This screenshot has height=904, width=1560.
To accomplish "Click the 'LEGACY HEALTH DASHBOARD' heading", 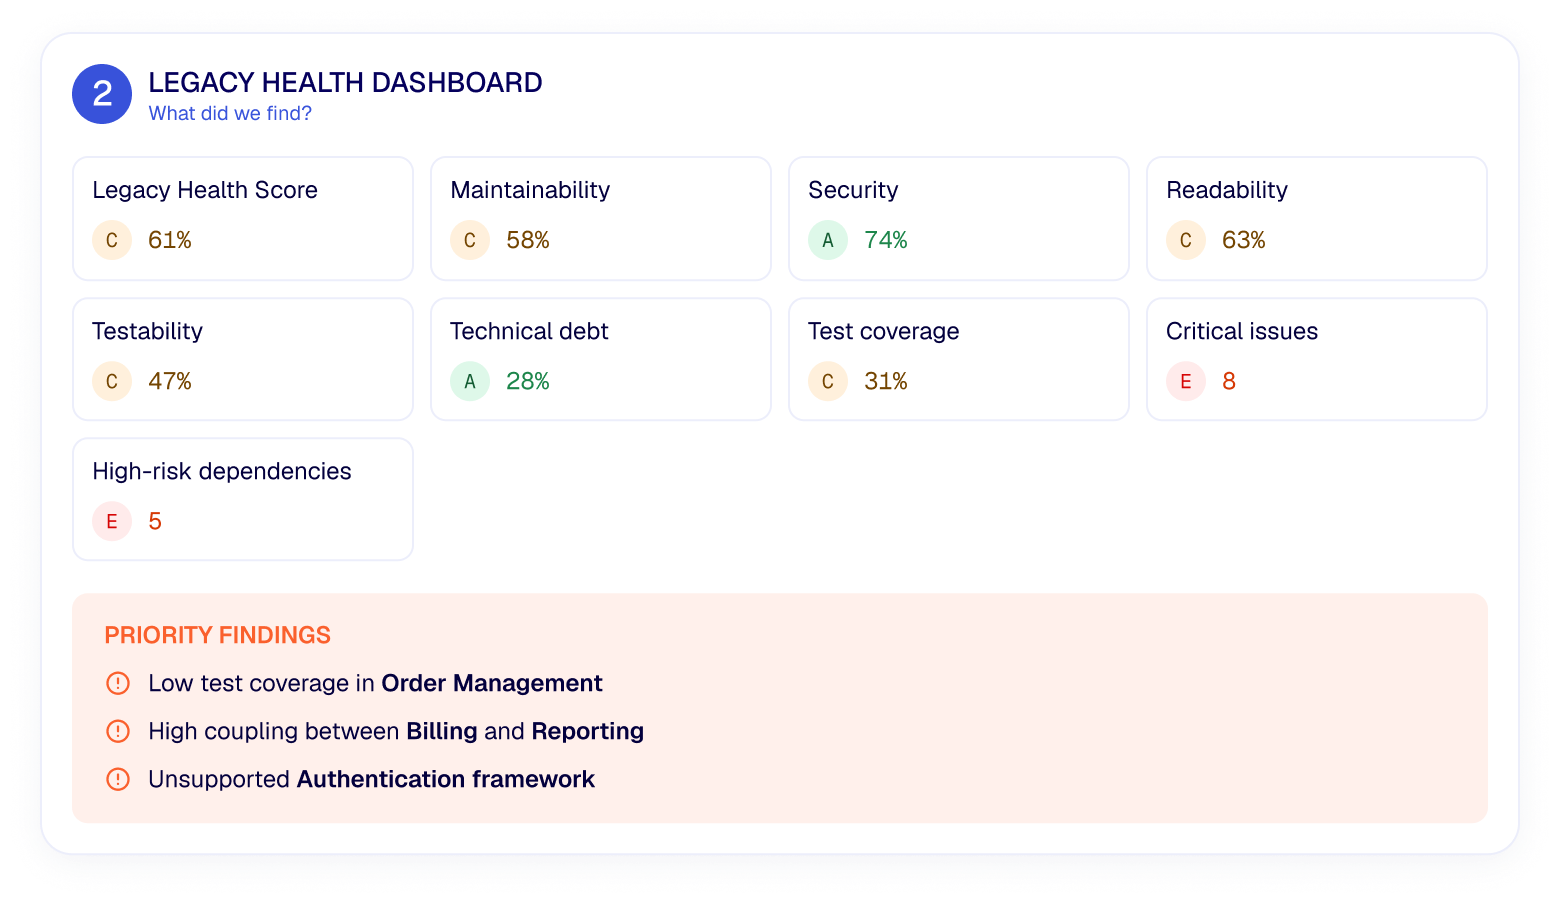I will pos(345,82).
